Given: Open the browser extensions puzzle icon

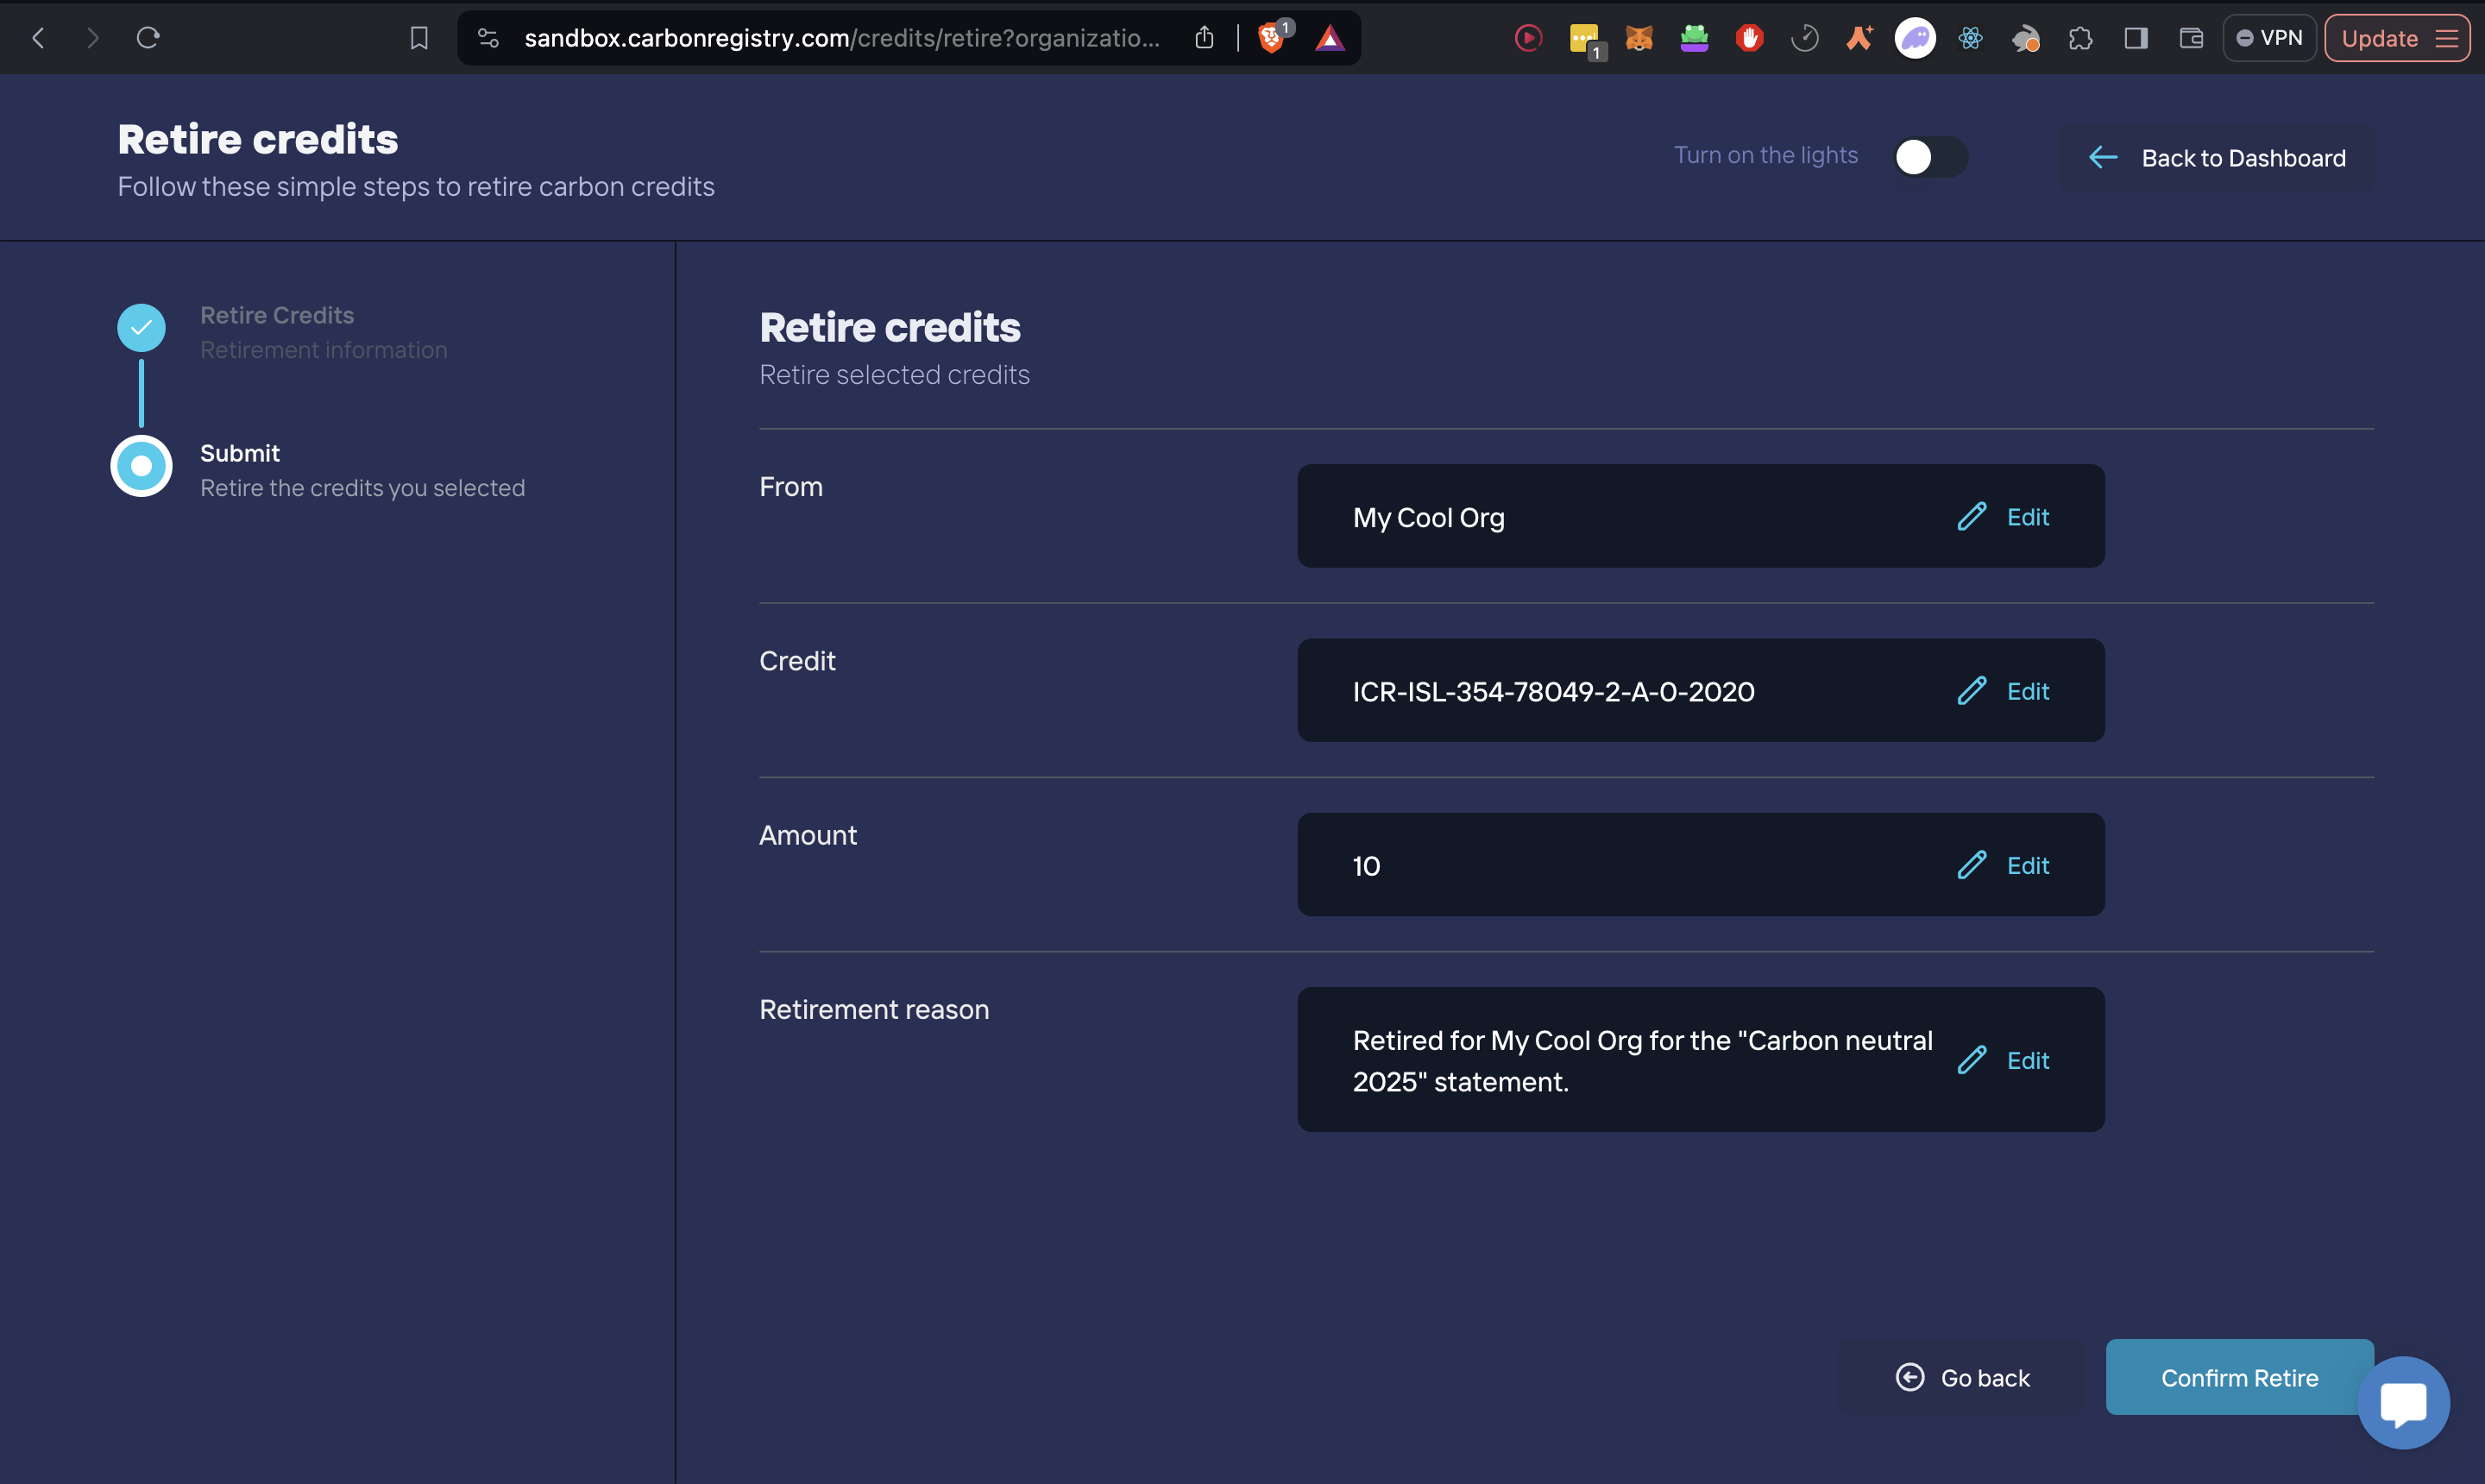Looking at the screenshot, I should [x=2080, y=38].
